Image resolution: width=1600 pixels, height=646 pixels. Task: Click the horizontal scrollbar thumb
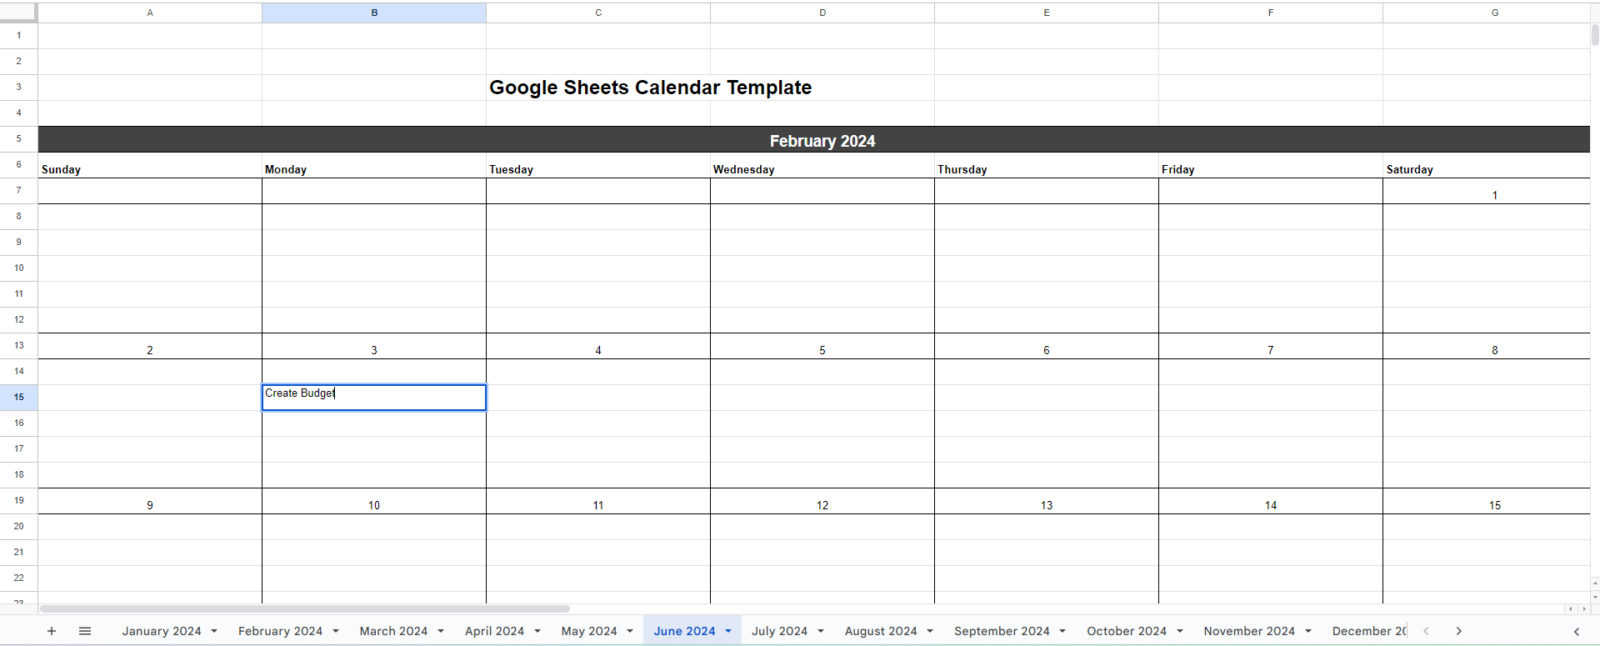[x=305, y=608]
